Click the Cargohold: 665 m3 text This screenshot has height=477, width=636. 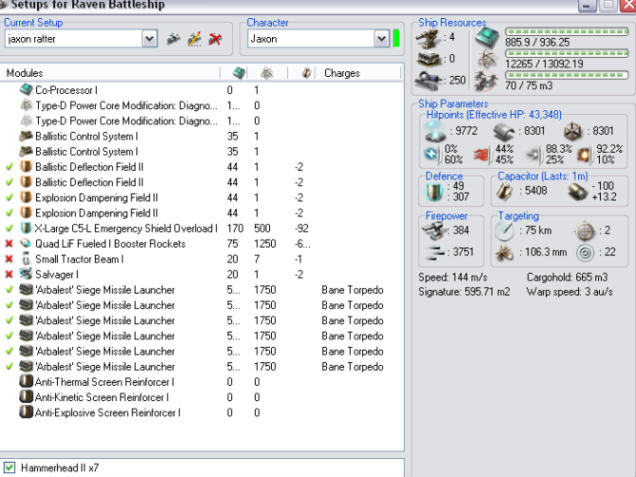pos(567,277)
